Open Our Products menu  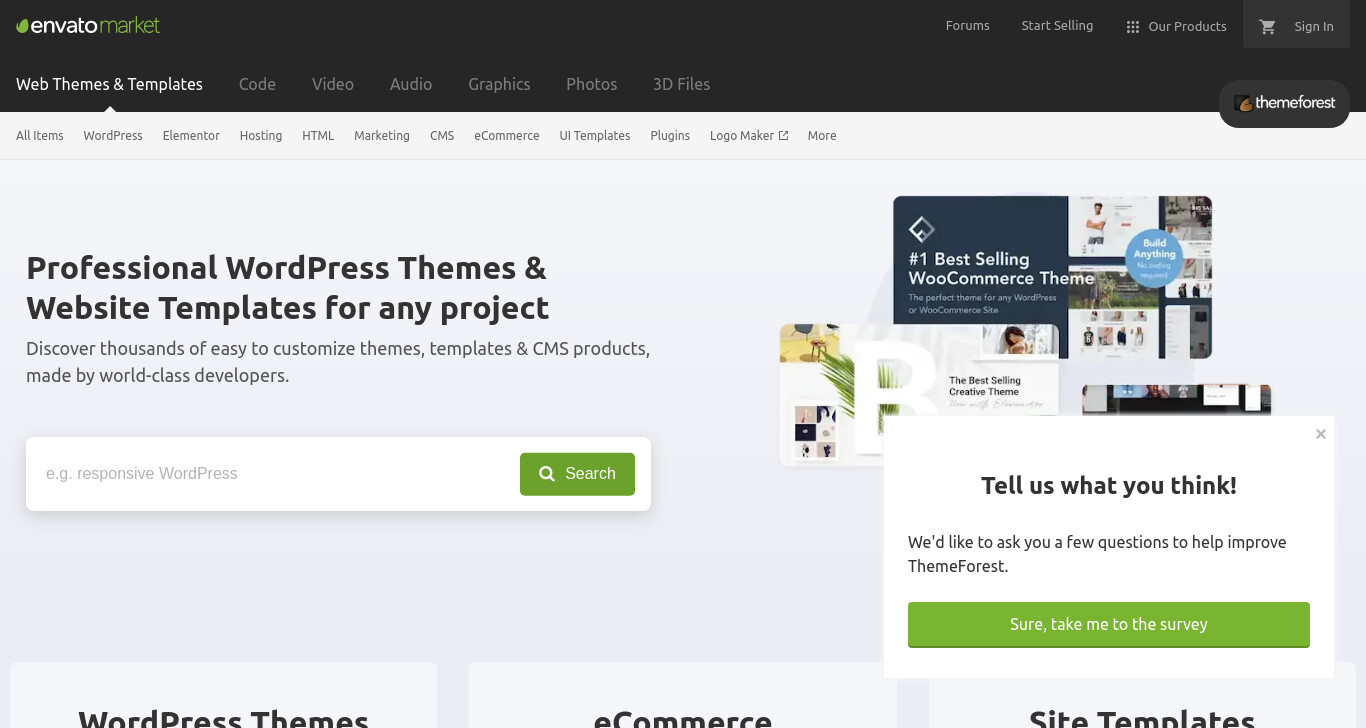click(1176, 27)
